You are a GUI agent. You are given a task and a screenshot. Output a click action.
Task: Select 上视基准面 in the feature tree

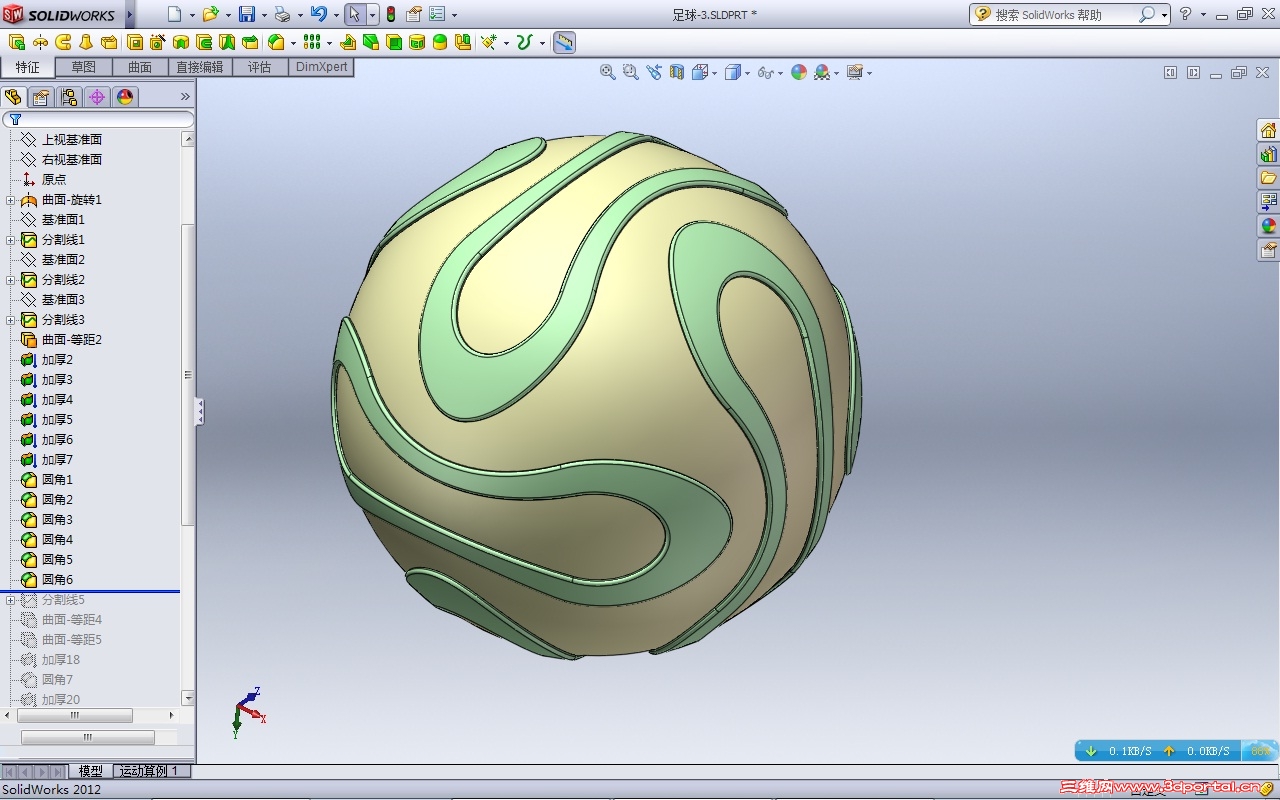[72, 140]
